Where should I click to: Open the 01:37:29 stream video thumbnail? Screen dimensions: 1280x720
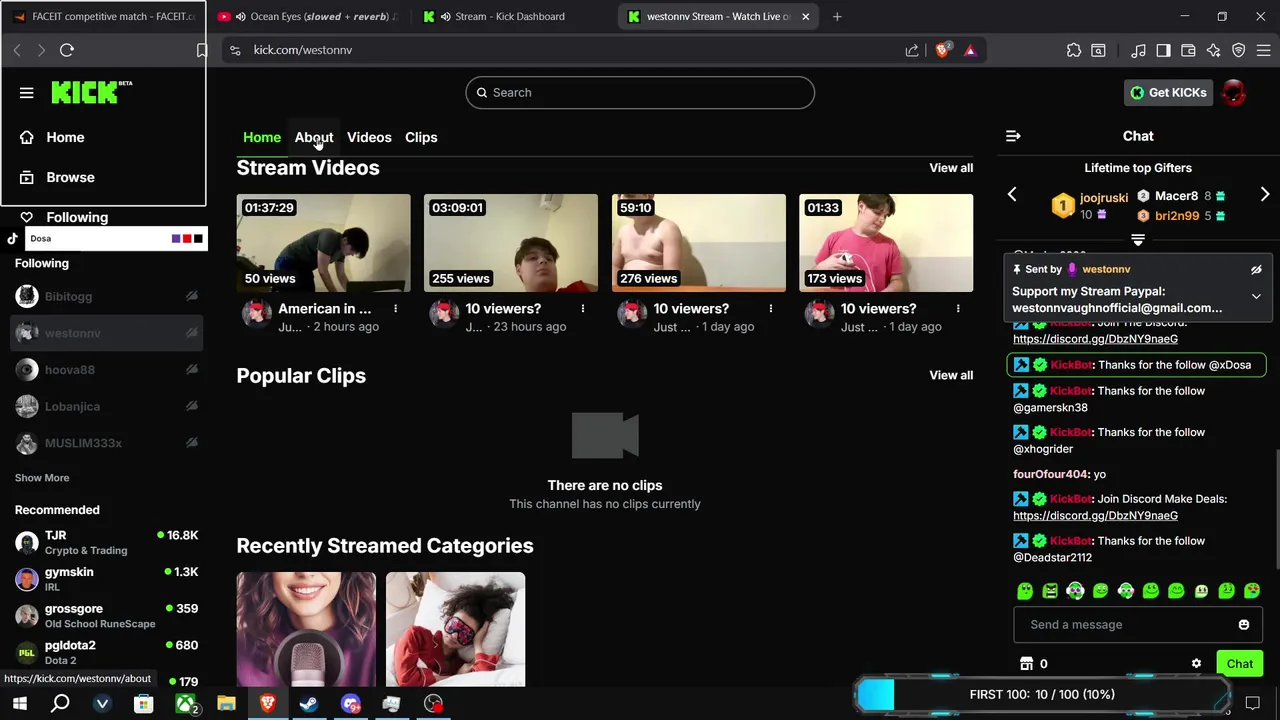coord(323,243)
